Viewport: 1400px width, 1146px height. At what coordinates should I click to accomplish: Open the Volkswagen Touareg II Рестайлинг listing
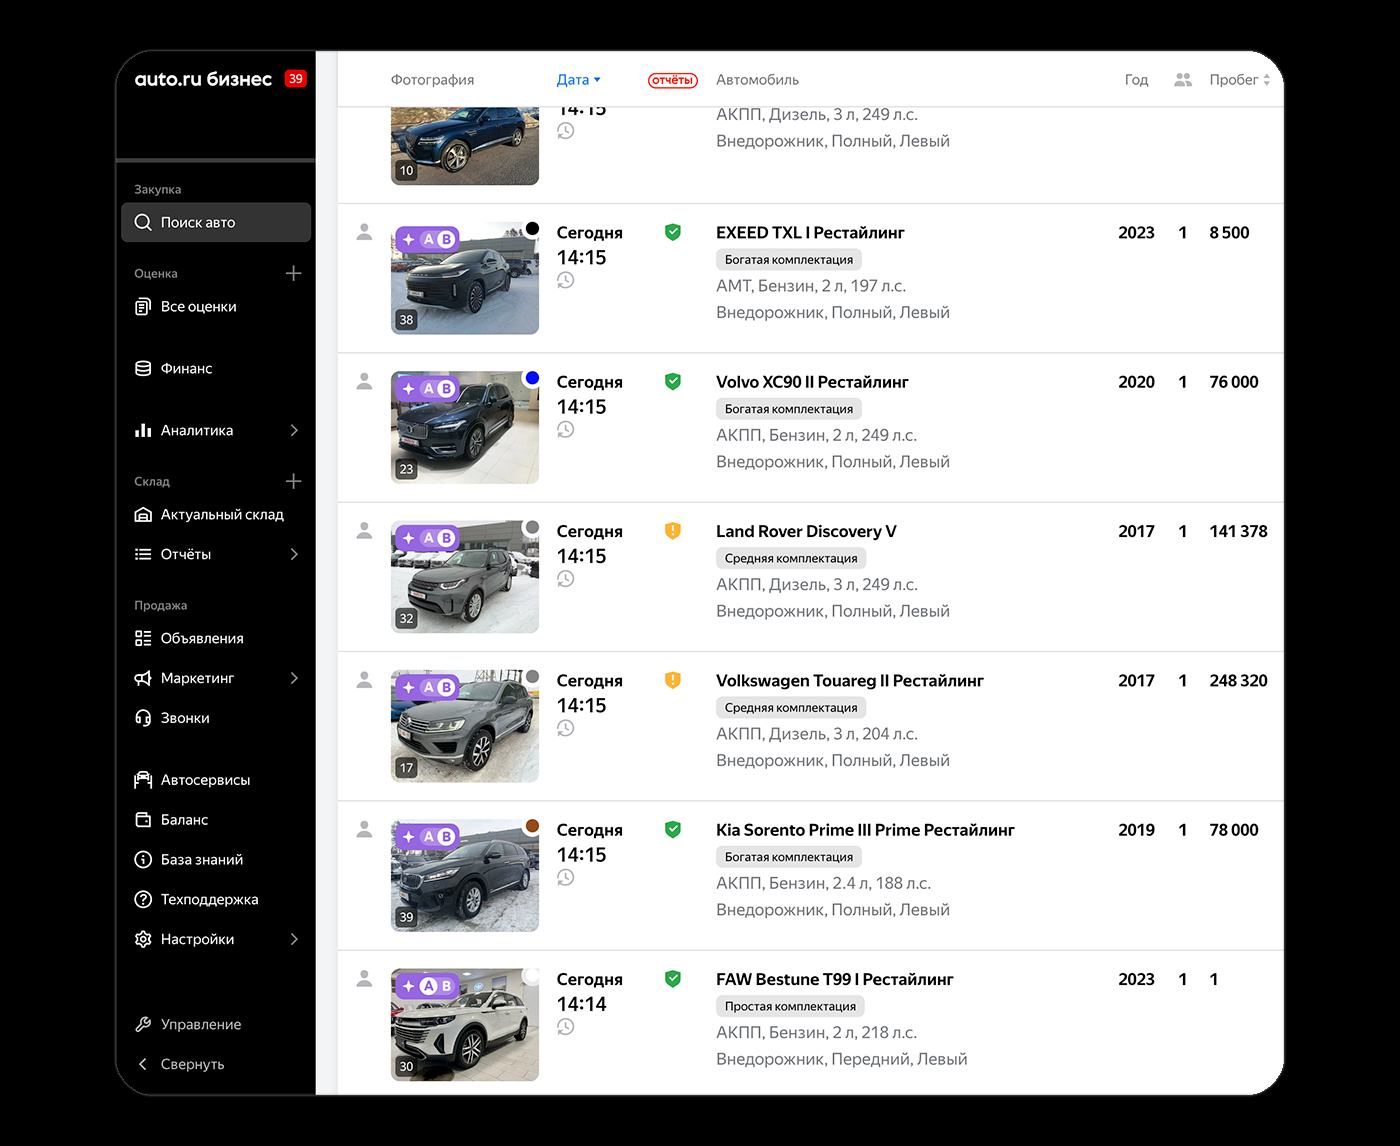click(x=850, y=681)
